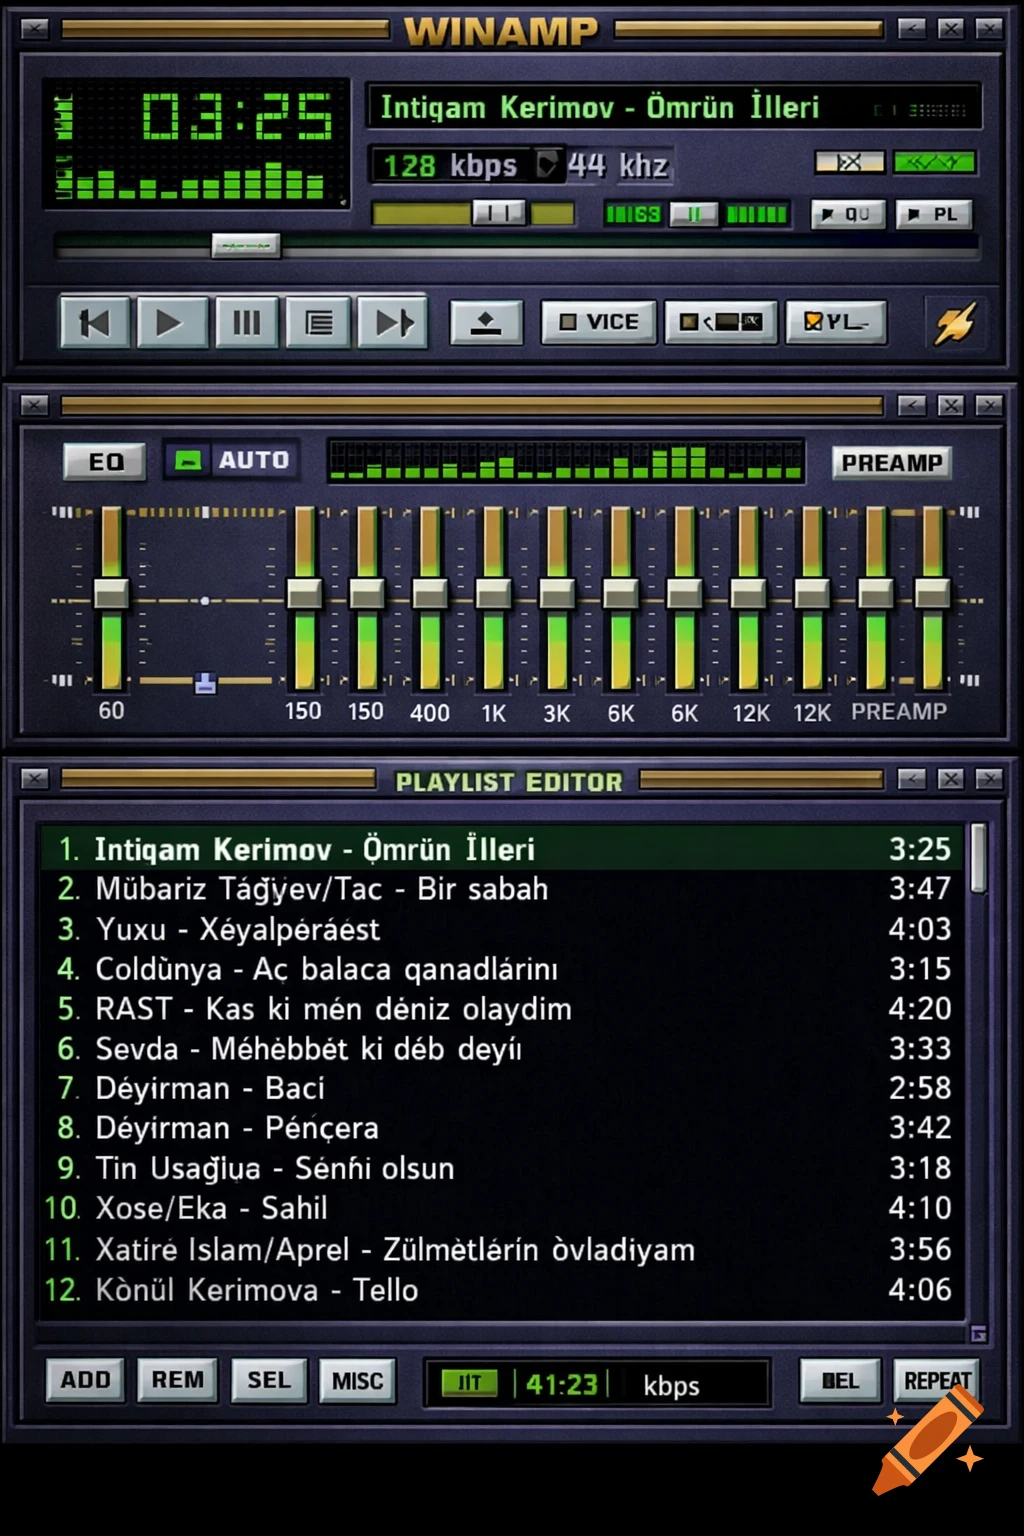Viewport: 1024px width, 1536px height.
Task: Enable the AUTO toggle in the equalizer
Action: 232,460
